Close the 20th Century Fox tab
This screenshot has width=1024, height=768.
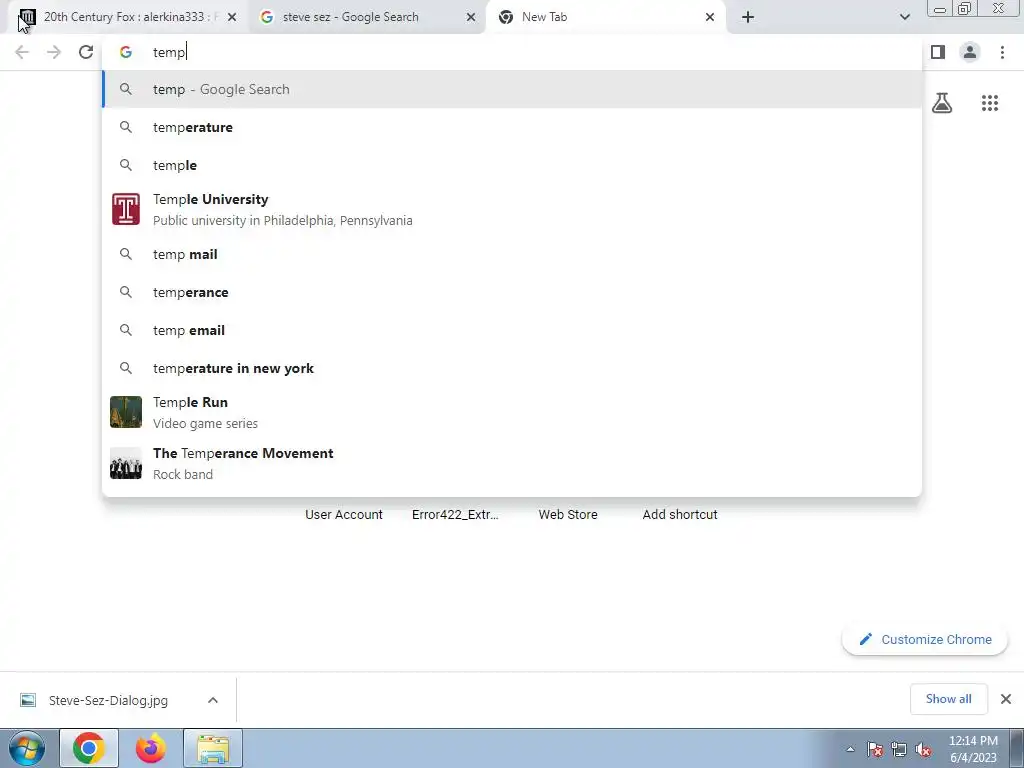232,18
